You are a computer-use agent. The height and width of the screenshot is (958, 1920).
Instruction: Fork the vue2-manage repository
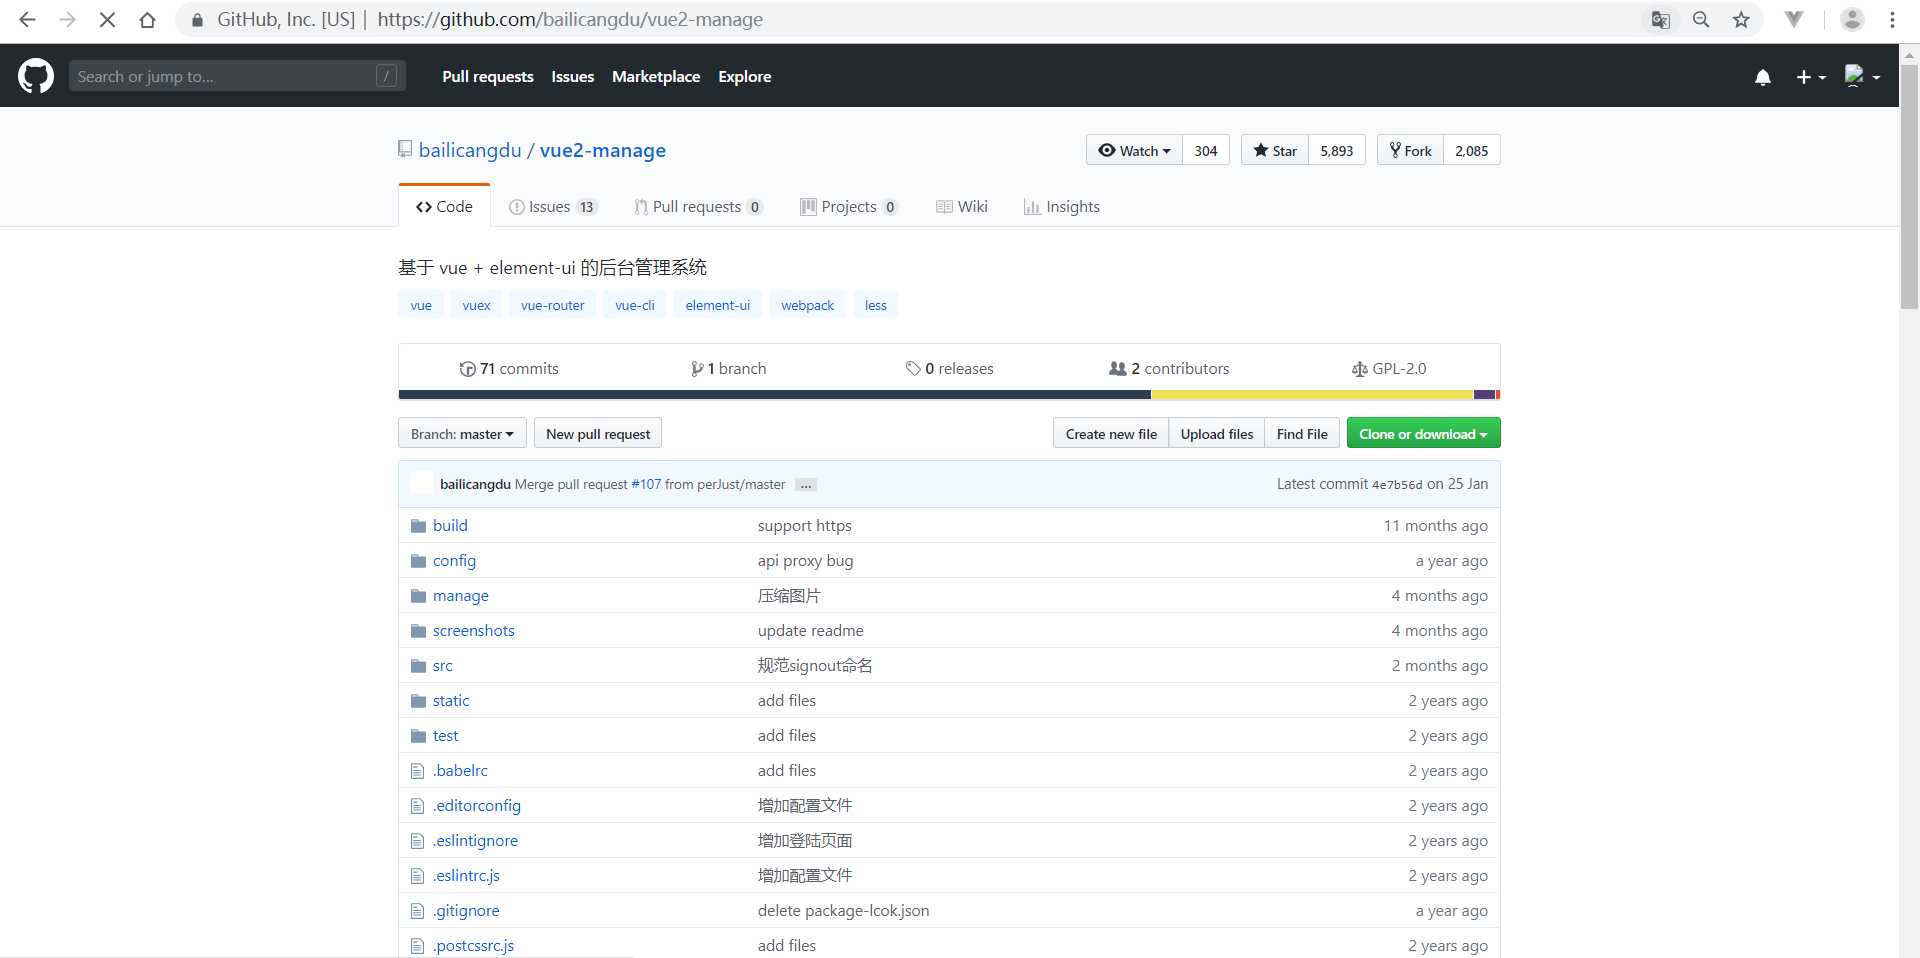[1410, 150]
